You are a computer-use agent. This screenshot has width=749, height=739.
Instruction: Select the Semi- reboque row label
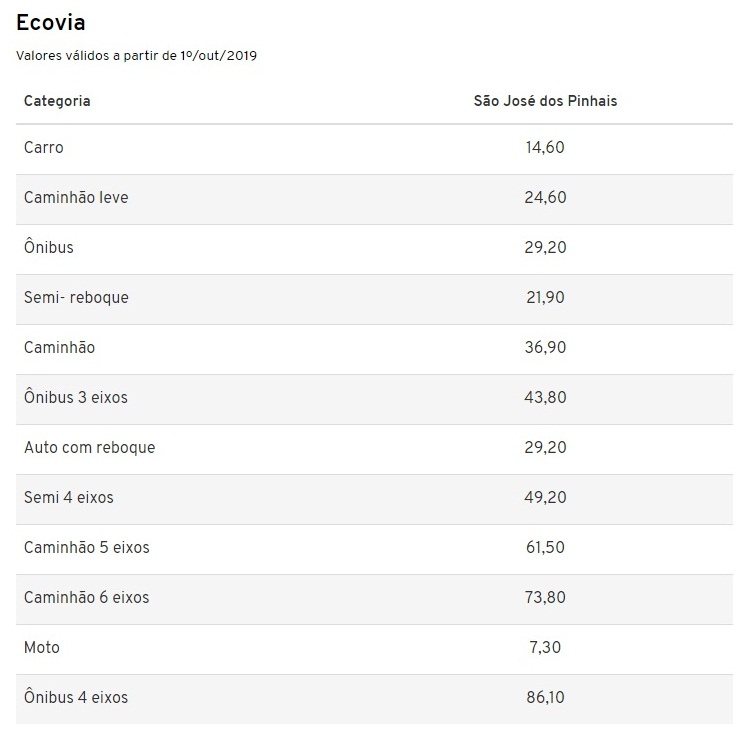click(76, 298)
